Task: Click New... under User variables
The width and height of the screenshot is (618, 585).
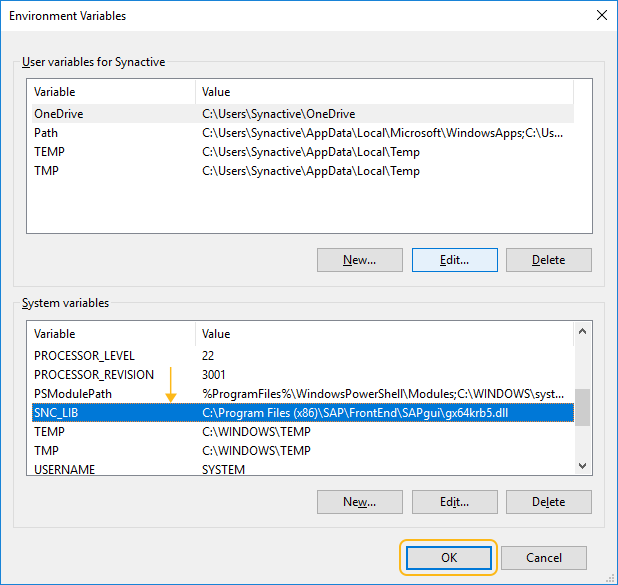Action: (x=359, y=260)
